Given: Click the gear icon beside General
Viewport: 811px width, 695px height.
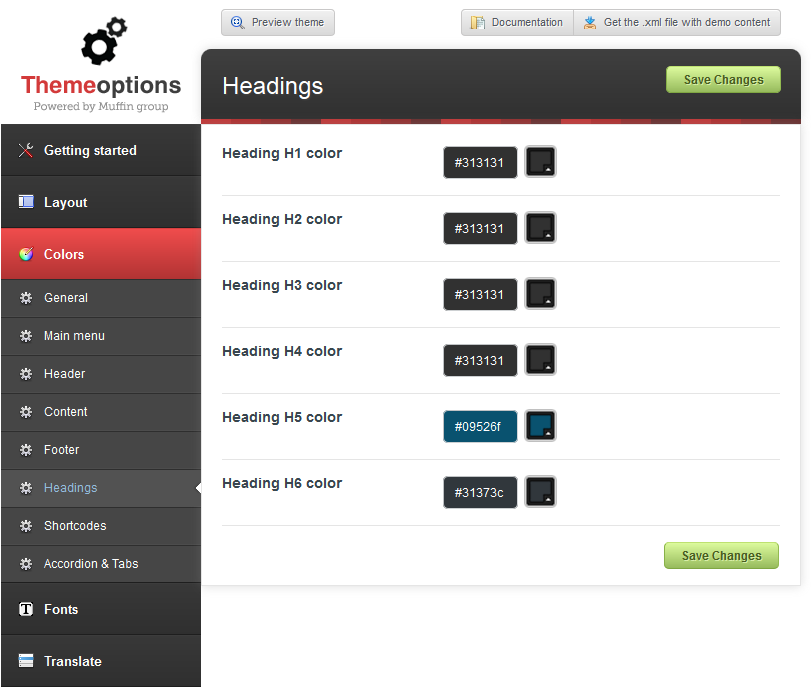Looking at the screenshot, I should coord(26,298).
